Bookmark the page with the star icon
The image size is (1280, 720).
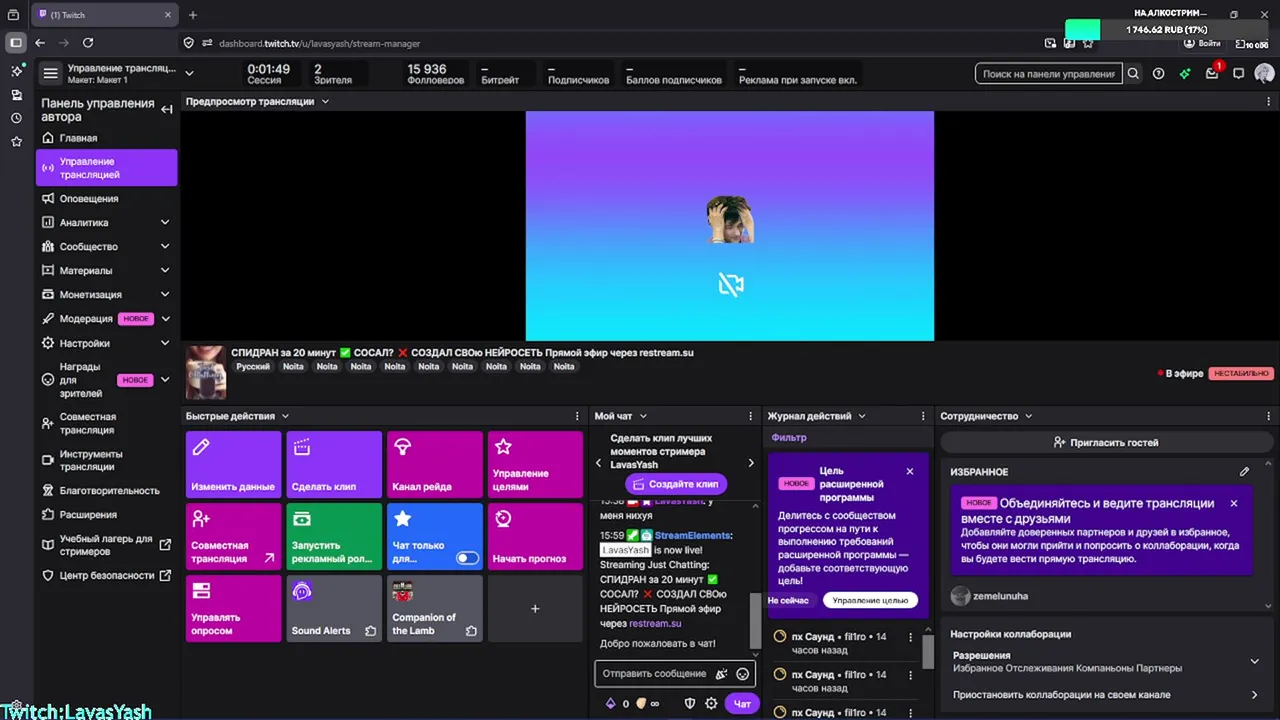(1088, 43)
